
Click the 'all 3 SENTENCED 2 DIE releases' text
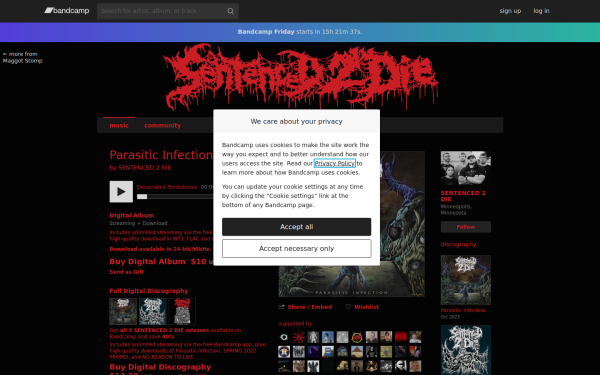[x=165, y=330]
